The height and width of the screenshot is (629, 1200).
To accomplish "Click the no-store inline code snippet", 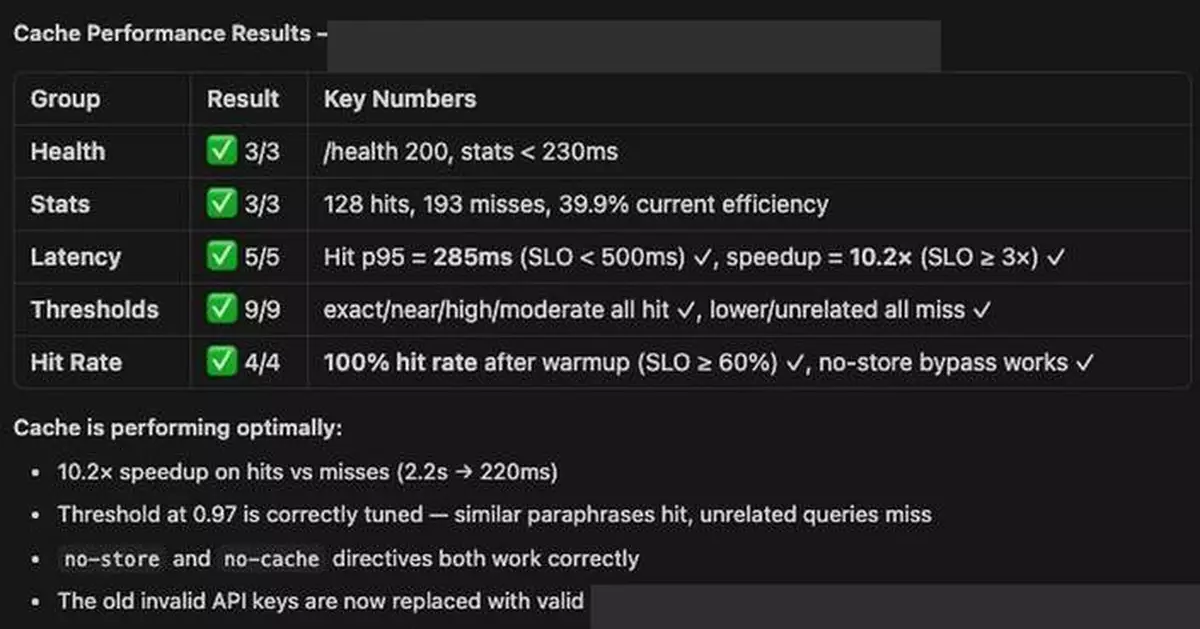I will [x=111, y=559].
